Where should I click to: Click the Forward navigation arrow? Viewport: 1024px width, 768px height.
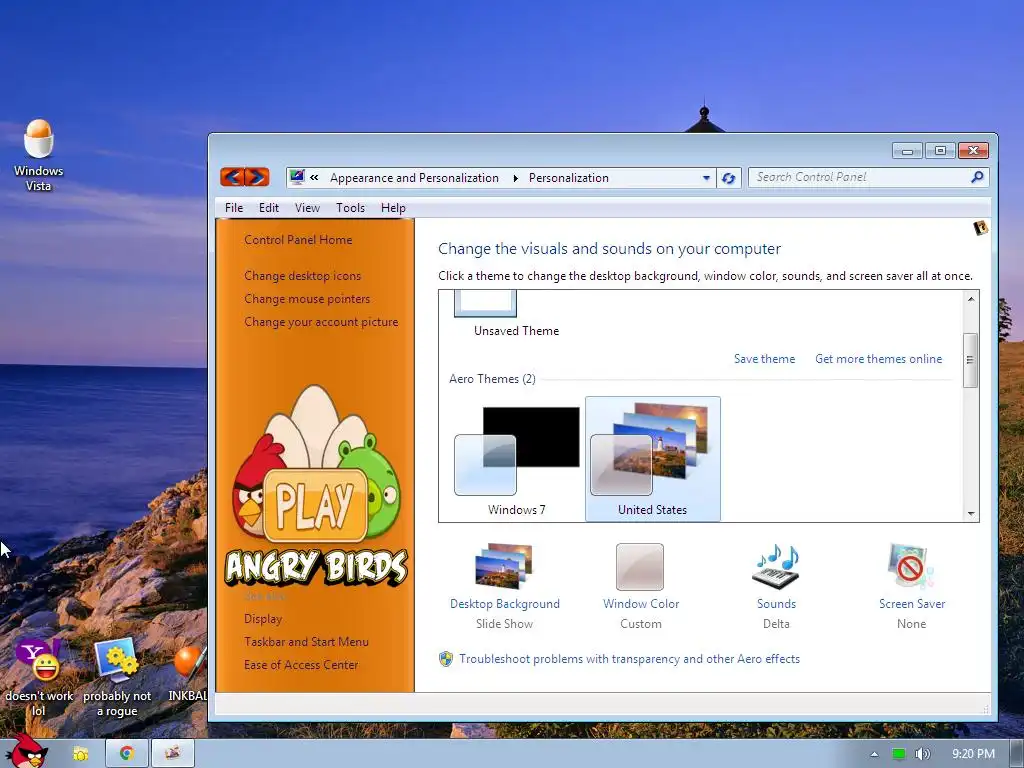(257, 177)
